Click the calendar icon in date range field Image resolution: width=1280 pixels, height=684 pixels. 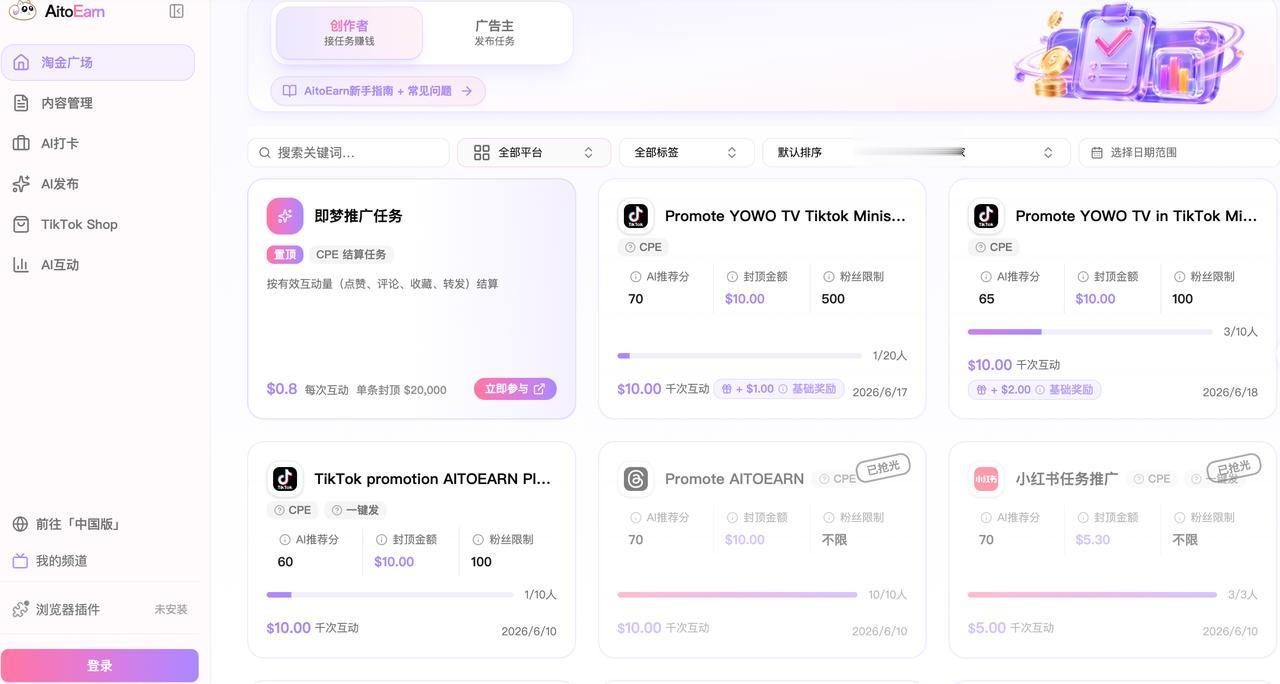point(1097,153)
